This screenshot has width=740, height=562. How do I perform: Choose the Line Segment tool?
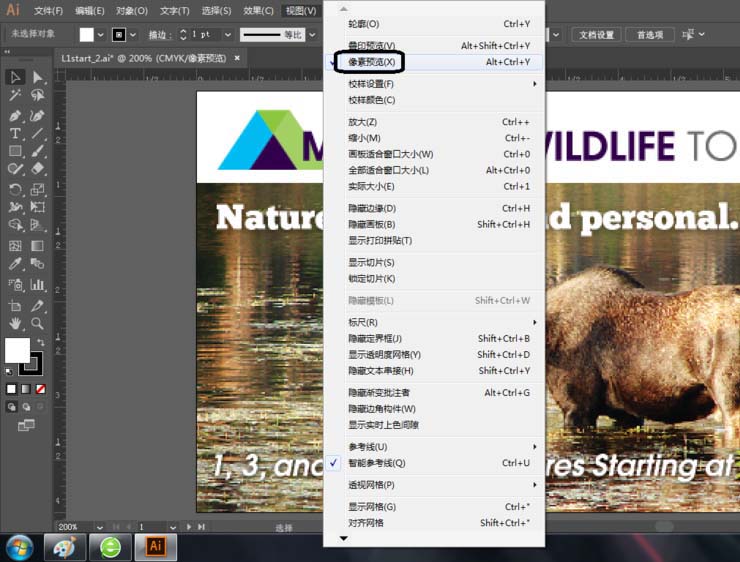click(37, 134)
